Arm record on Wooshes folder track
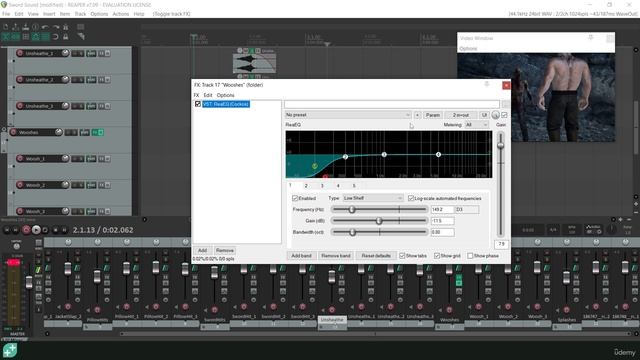This screenshot has height=360, width=640. (x=13, y=132)
